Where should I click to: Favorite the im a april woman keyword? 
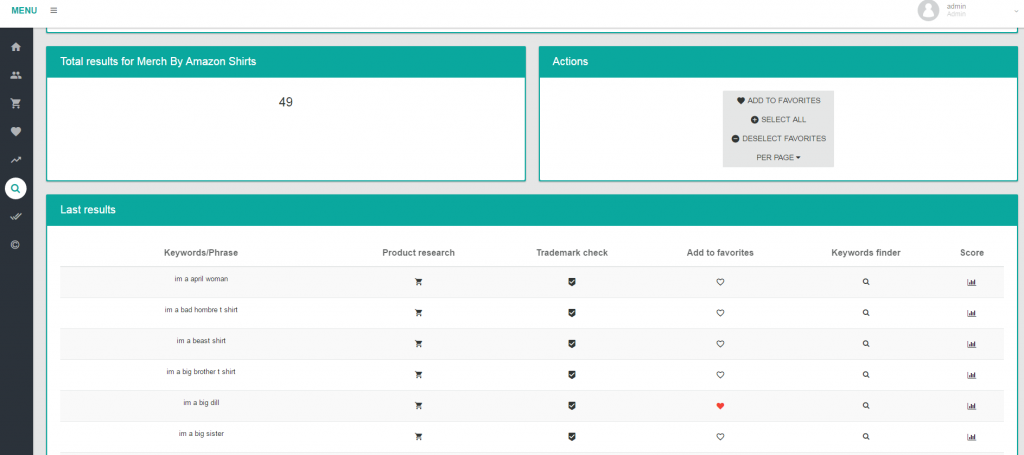(720, 282)
